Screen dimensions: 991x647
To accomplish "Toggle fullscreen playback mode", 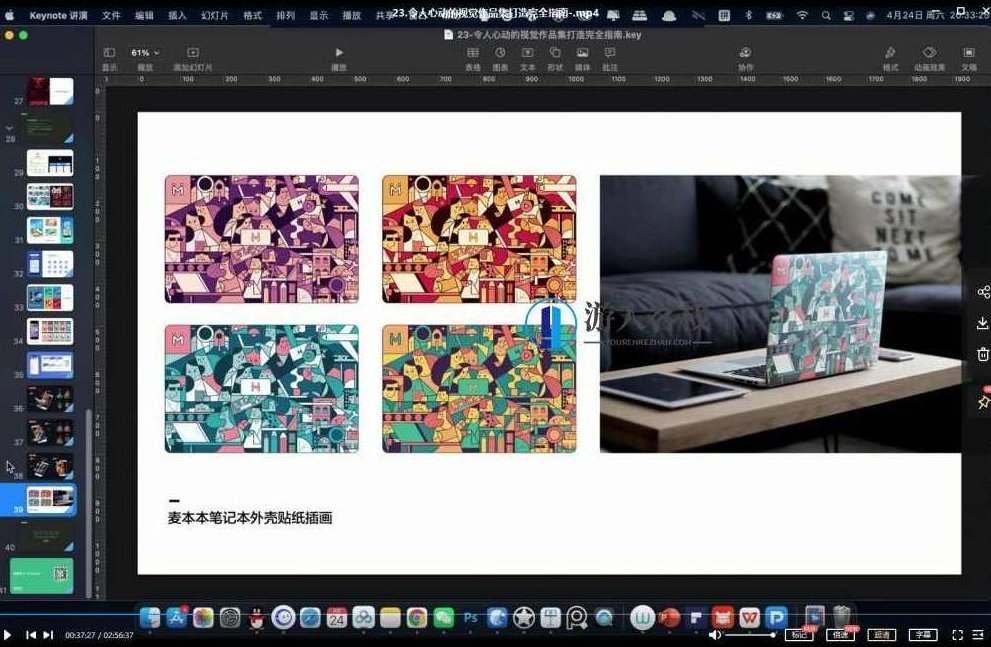I will [x=957, y=633].
